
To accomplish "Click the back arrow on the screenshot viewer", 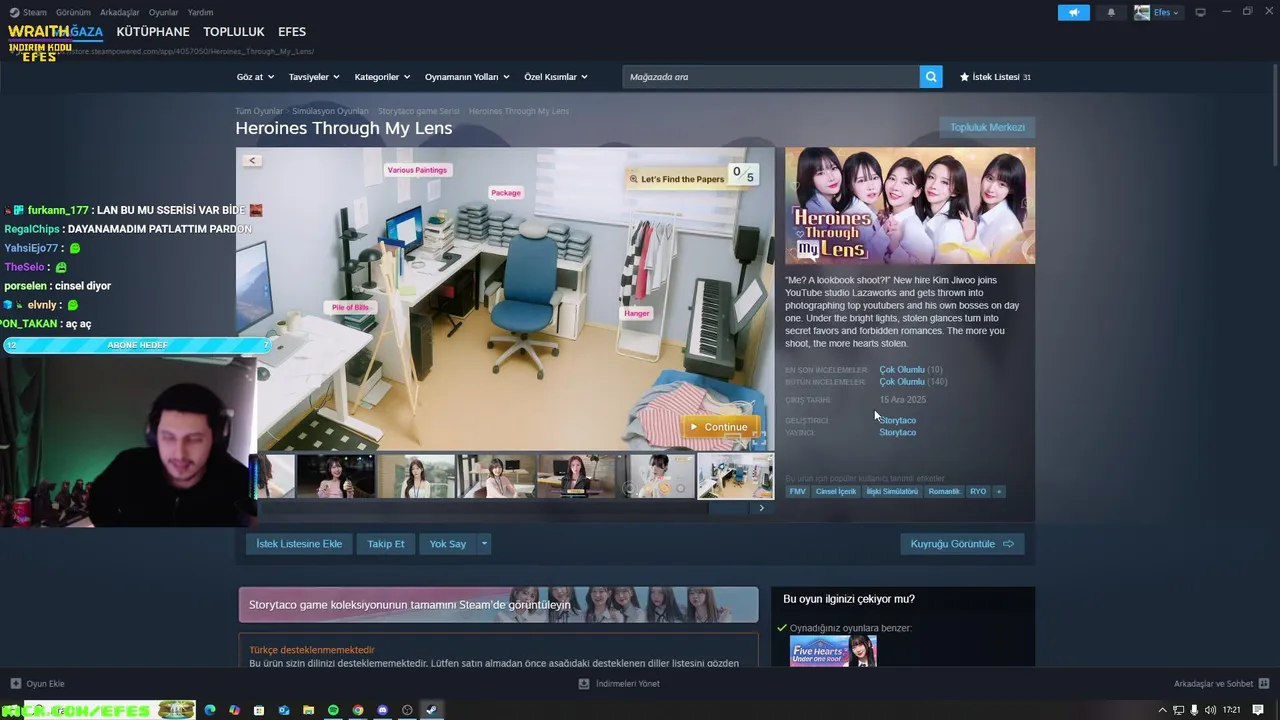I will pos(252,160).
